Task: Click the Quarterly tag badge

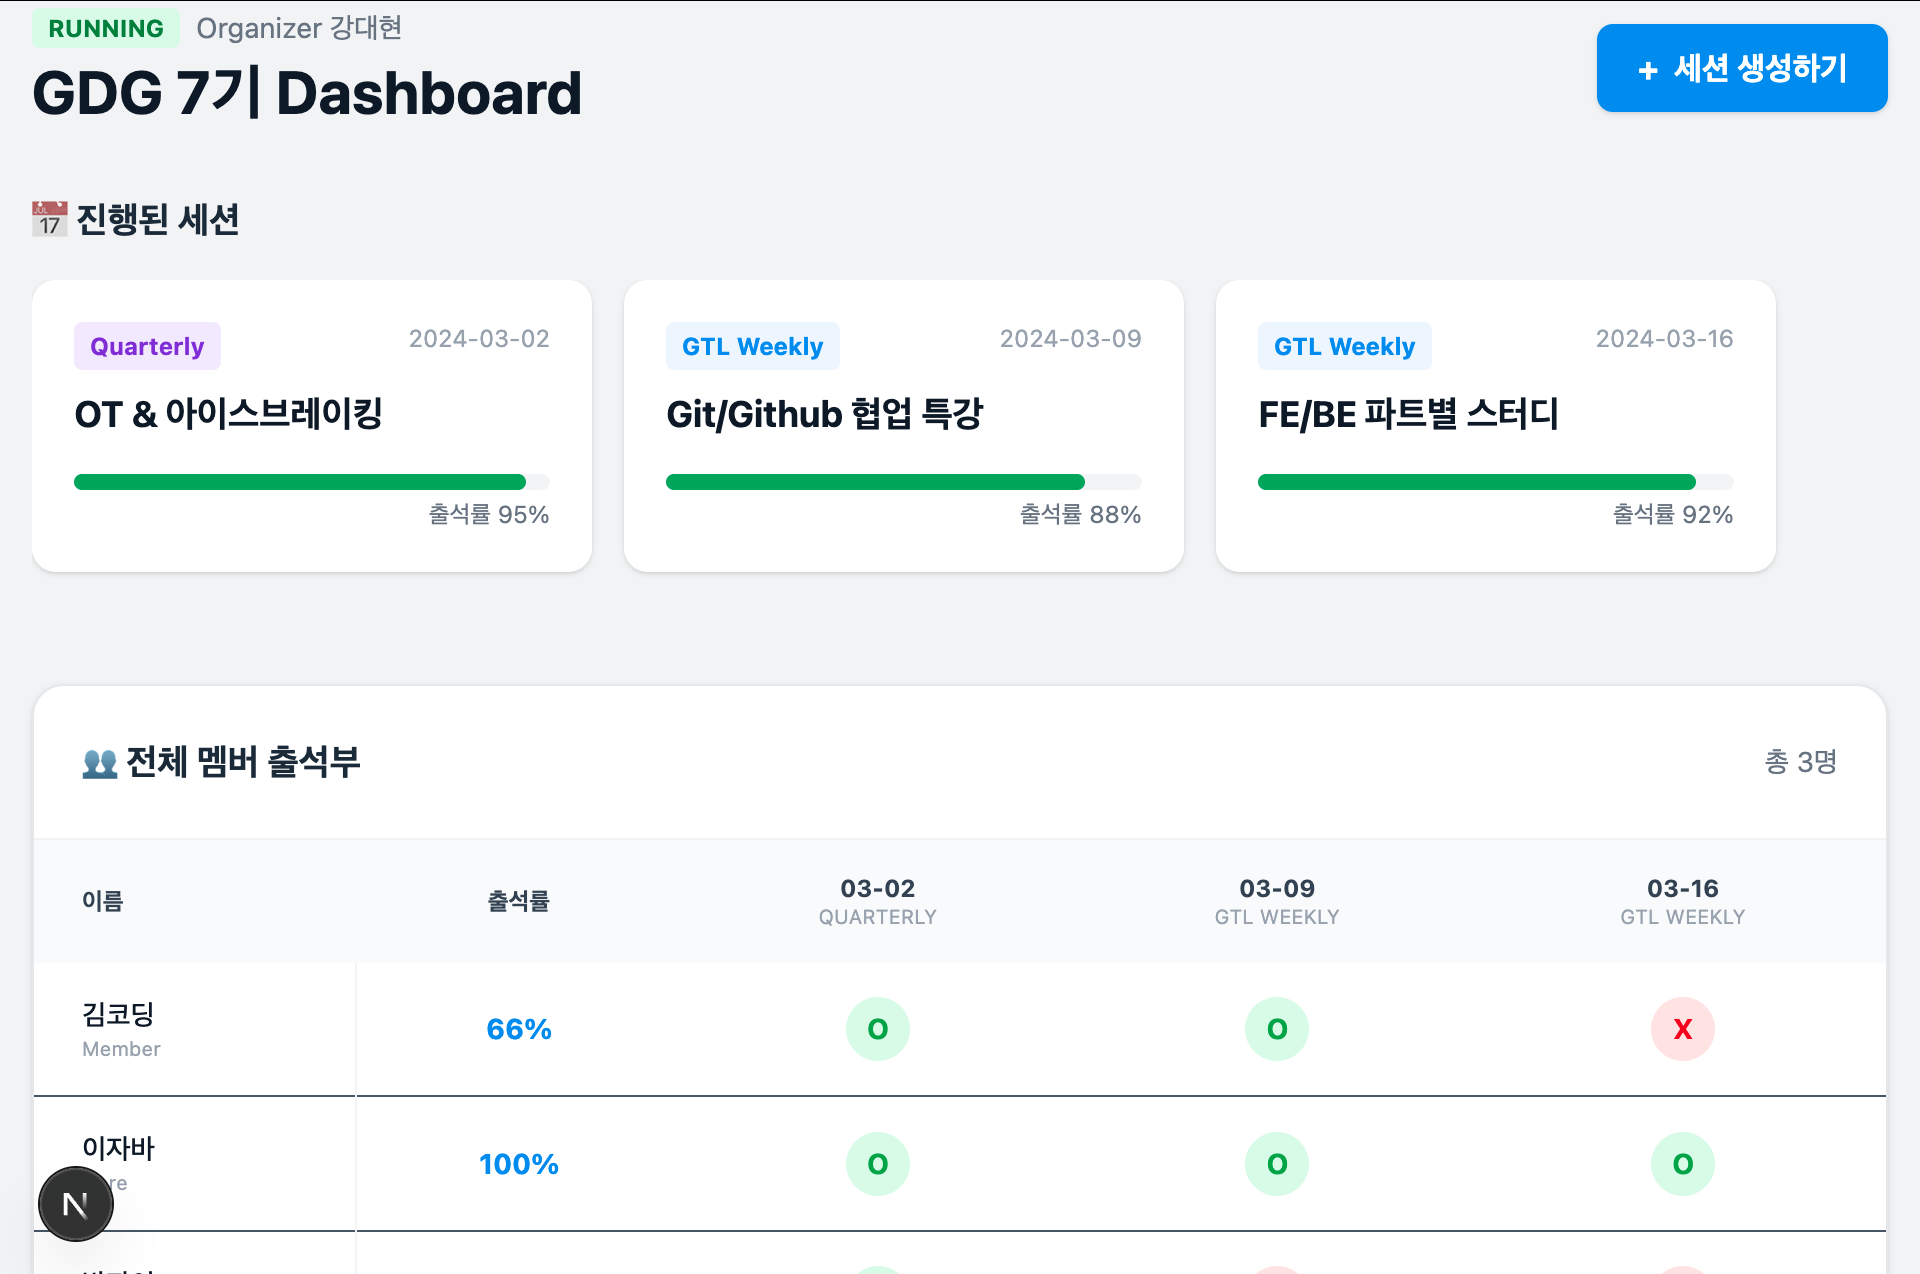Action: coord(147,346)
